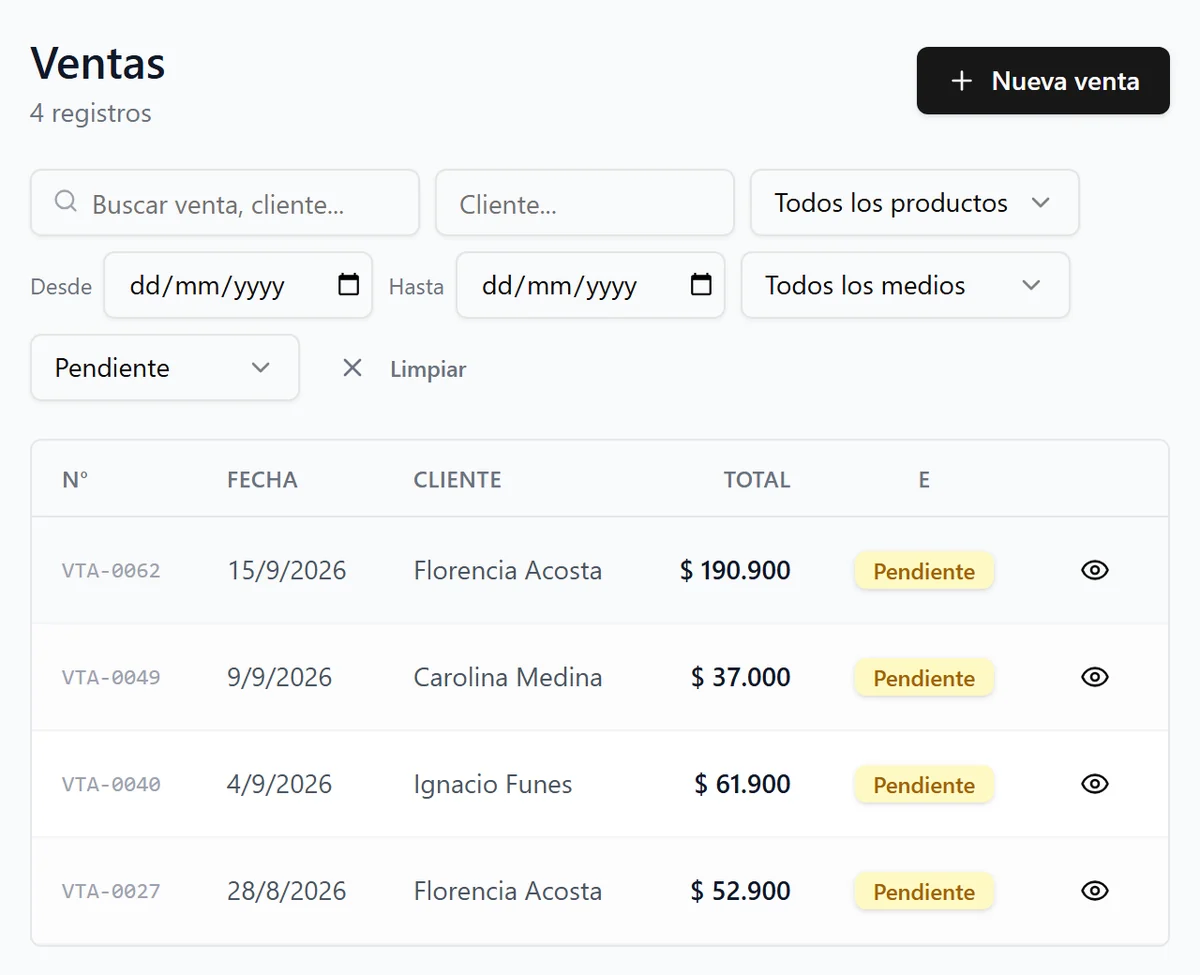1200x975 pixels.
Task: Click the FECHA column header
Action: [x=262, y=480]
